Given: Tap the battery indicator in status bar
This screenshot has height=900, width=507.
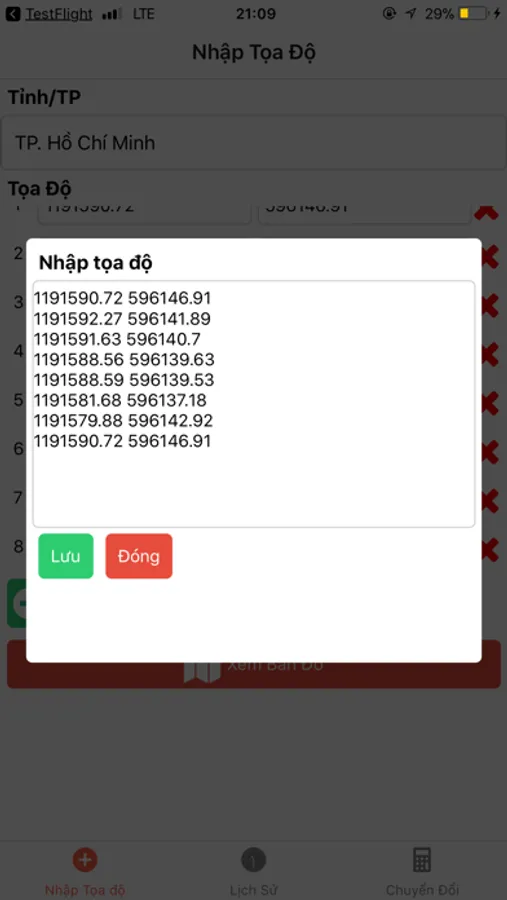Looking at the screenshot, I should point(473,13).
